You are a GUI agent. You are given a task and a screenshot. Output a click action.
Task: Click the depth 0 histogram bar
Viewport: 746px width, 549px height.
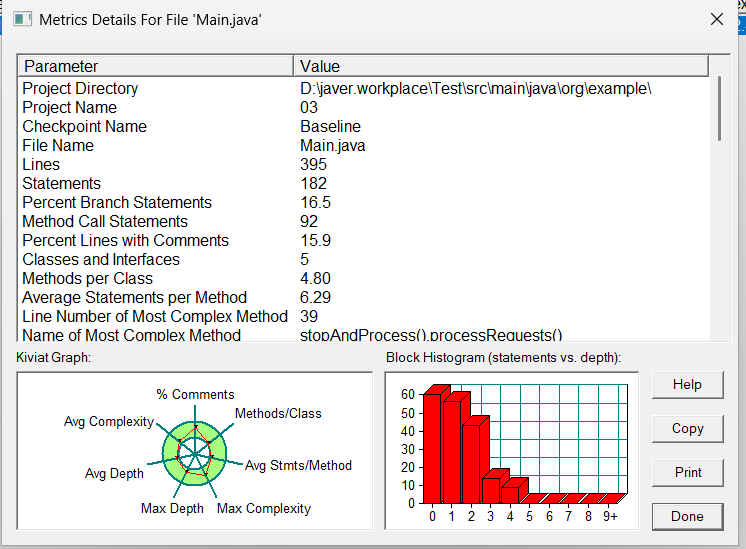[x=432, y=448]
